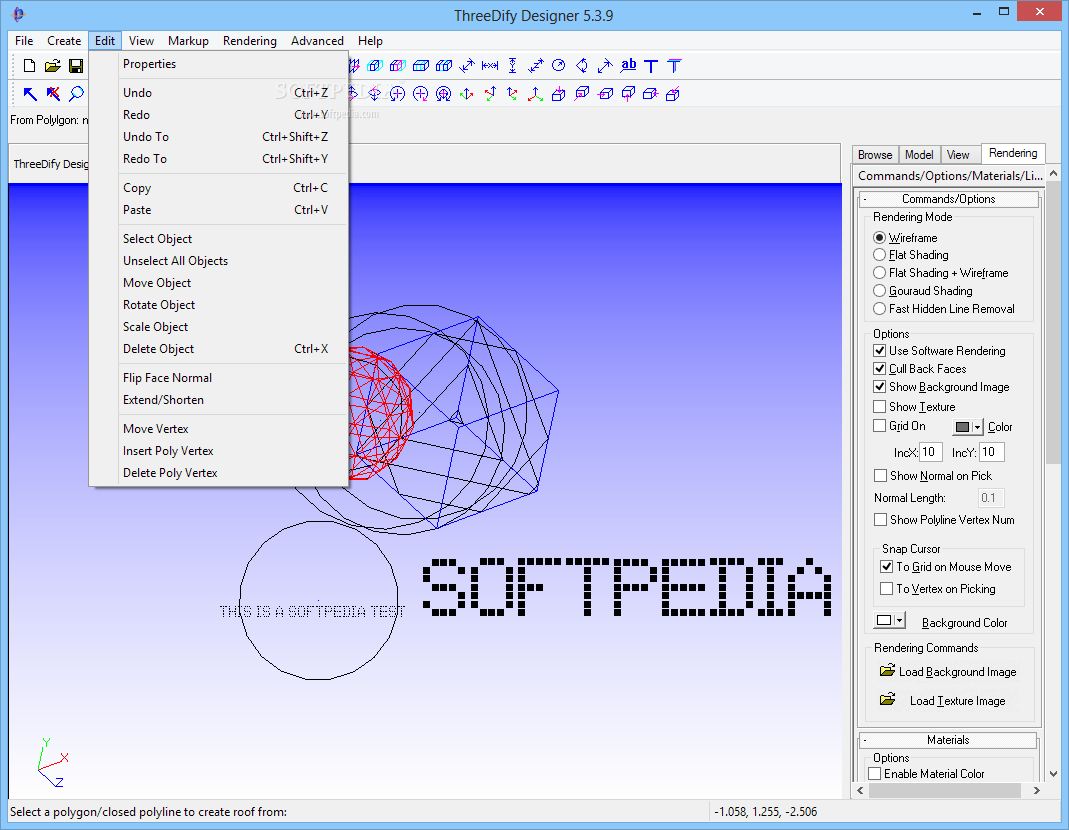This screenshot has height=830, width=1069.
Task: Enable Show Texture checkbox
Action: point(879,406)
